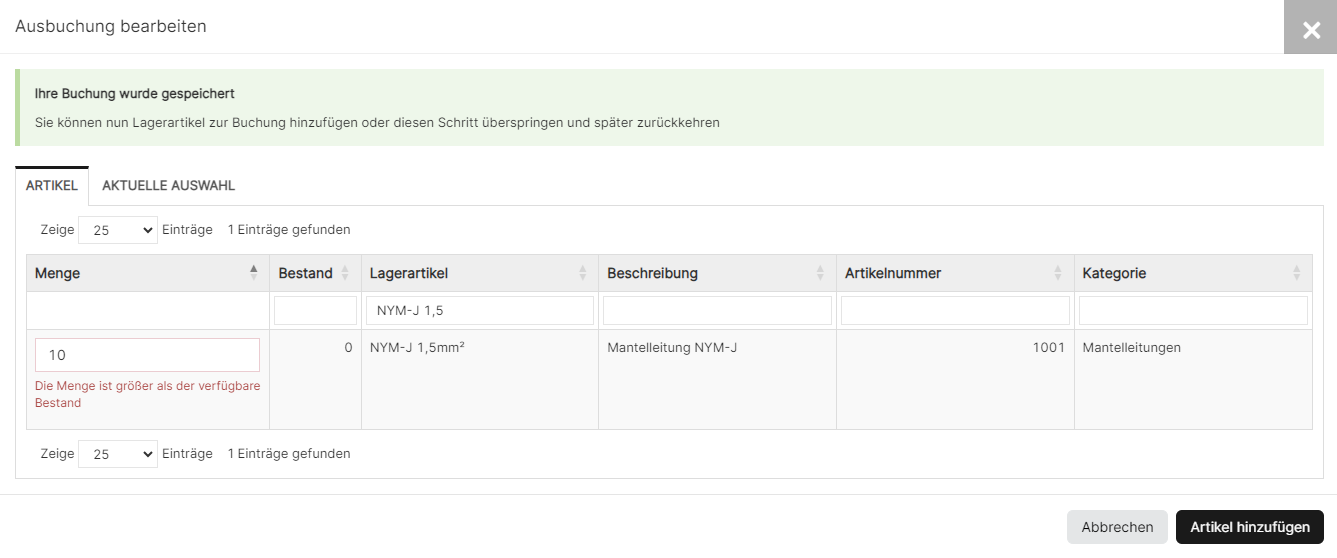Click the Lagerartikel filter containing NYM-J 1,5
This screenshot has height=558, width=1337.
(480, 311)
